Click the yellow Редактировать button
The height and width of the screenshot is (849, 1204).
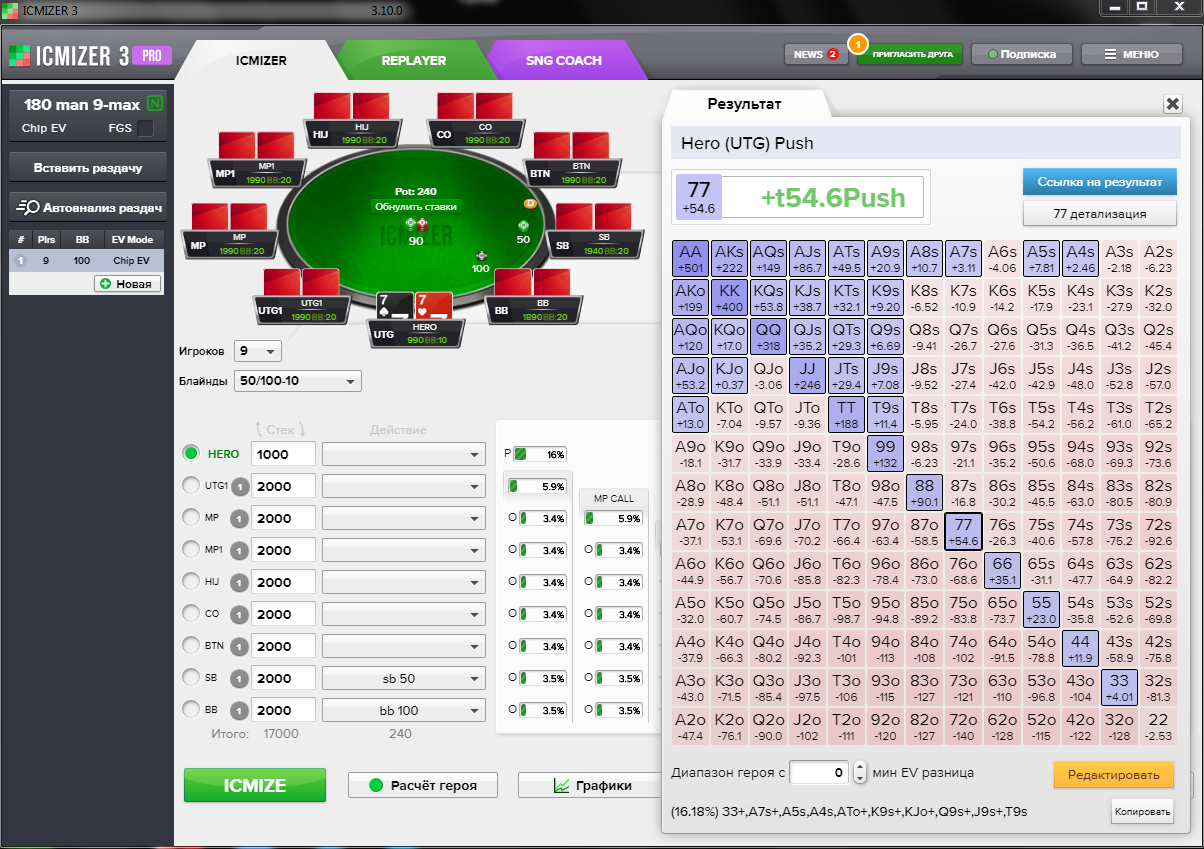pyautogui.click(x=1113, y=774)
